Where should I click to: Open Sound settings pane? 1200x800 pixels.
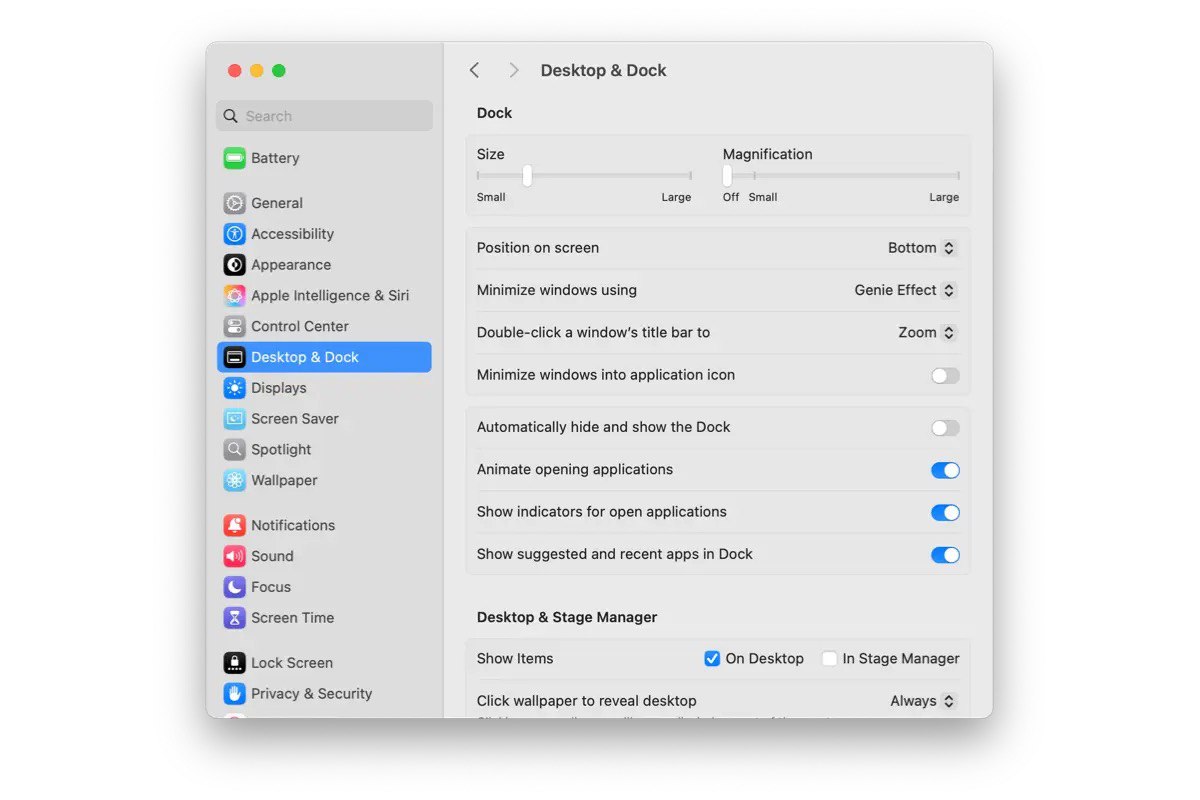(324, 556)
